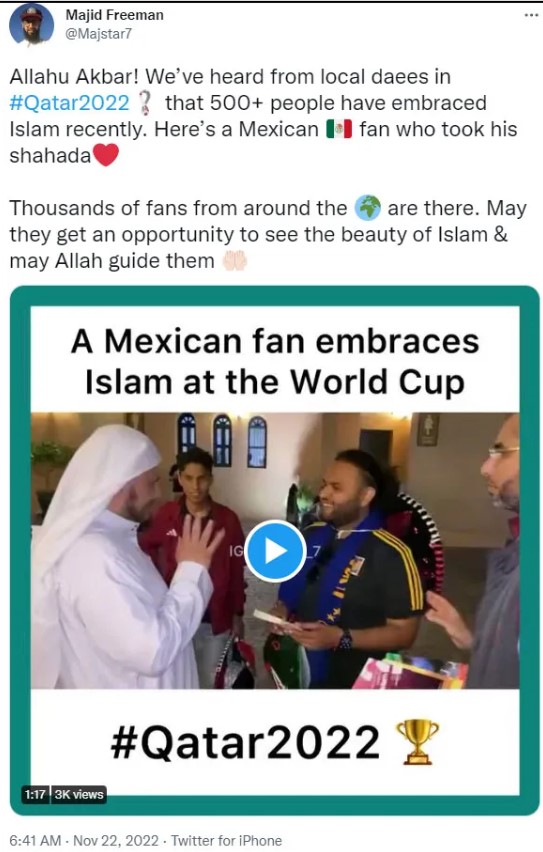
Task: Open the three-dot tweet options menu
Action: click(530, 15)
